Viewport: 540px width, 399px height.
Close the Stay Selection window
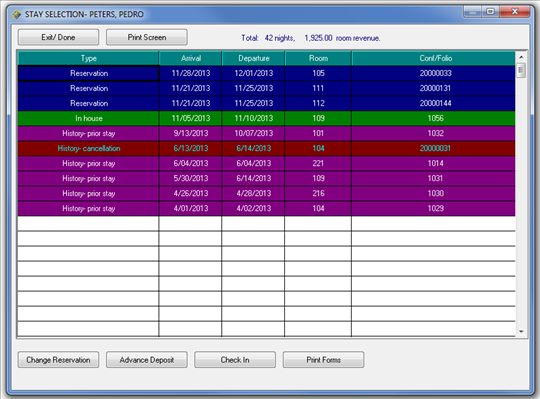pos(515,12)
